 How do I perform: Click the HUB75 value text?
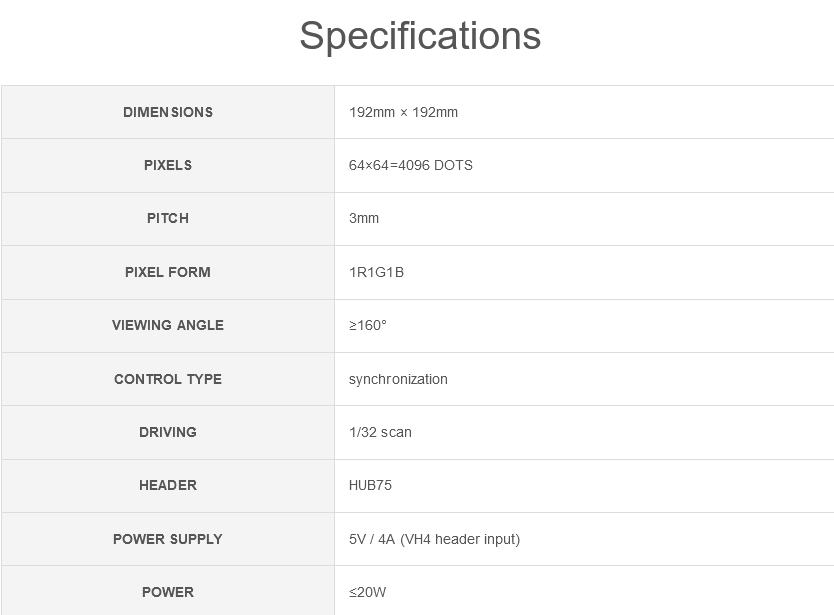370,486
